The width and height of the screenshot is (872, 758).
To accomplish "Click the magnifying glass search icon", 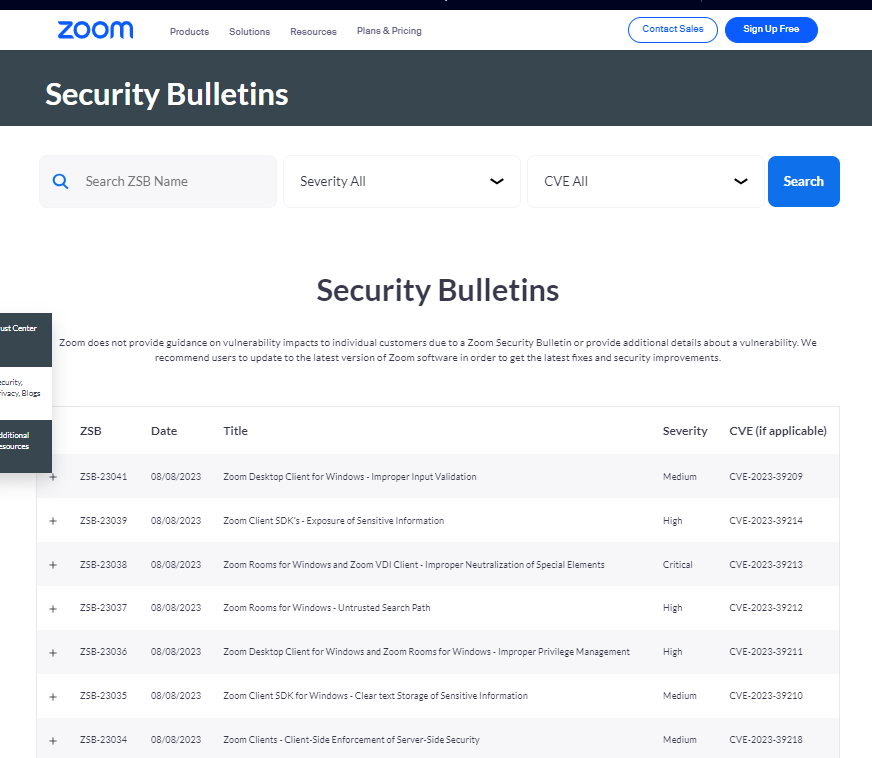I will [x=60, y=181].
